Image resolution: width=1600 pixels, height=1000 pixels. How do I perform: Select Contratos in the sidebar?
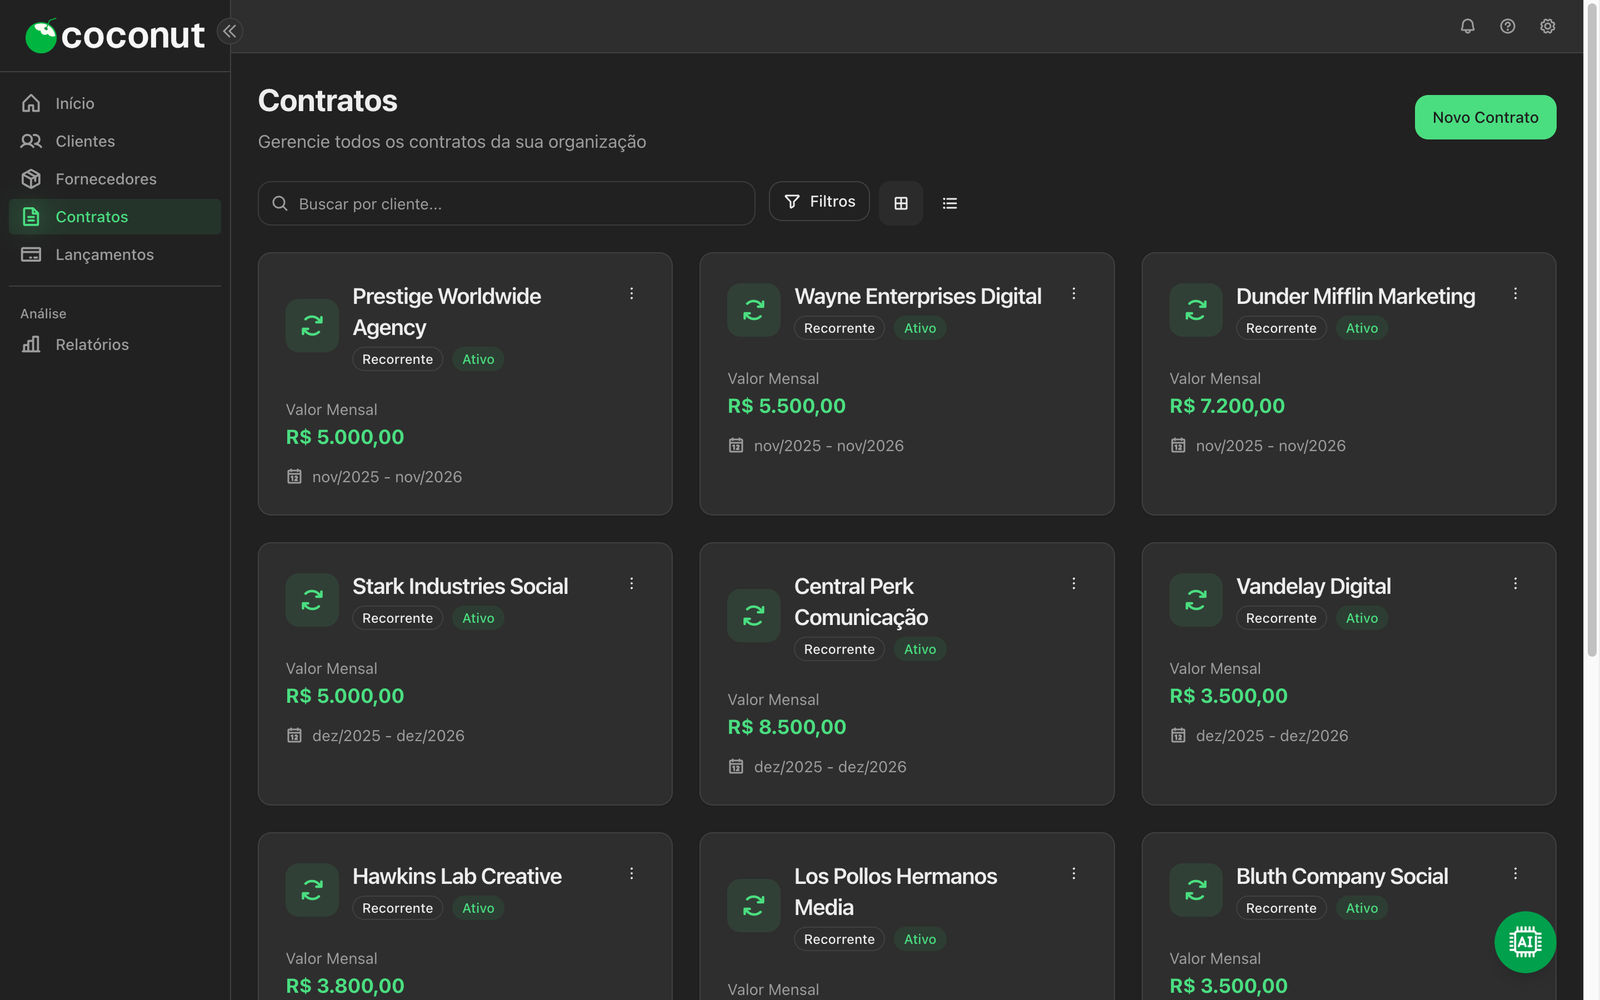click(115, 217)
